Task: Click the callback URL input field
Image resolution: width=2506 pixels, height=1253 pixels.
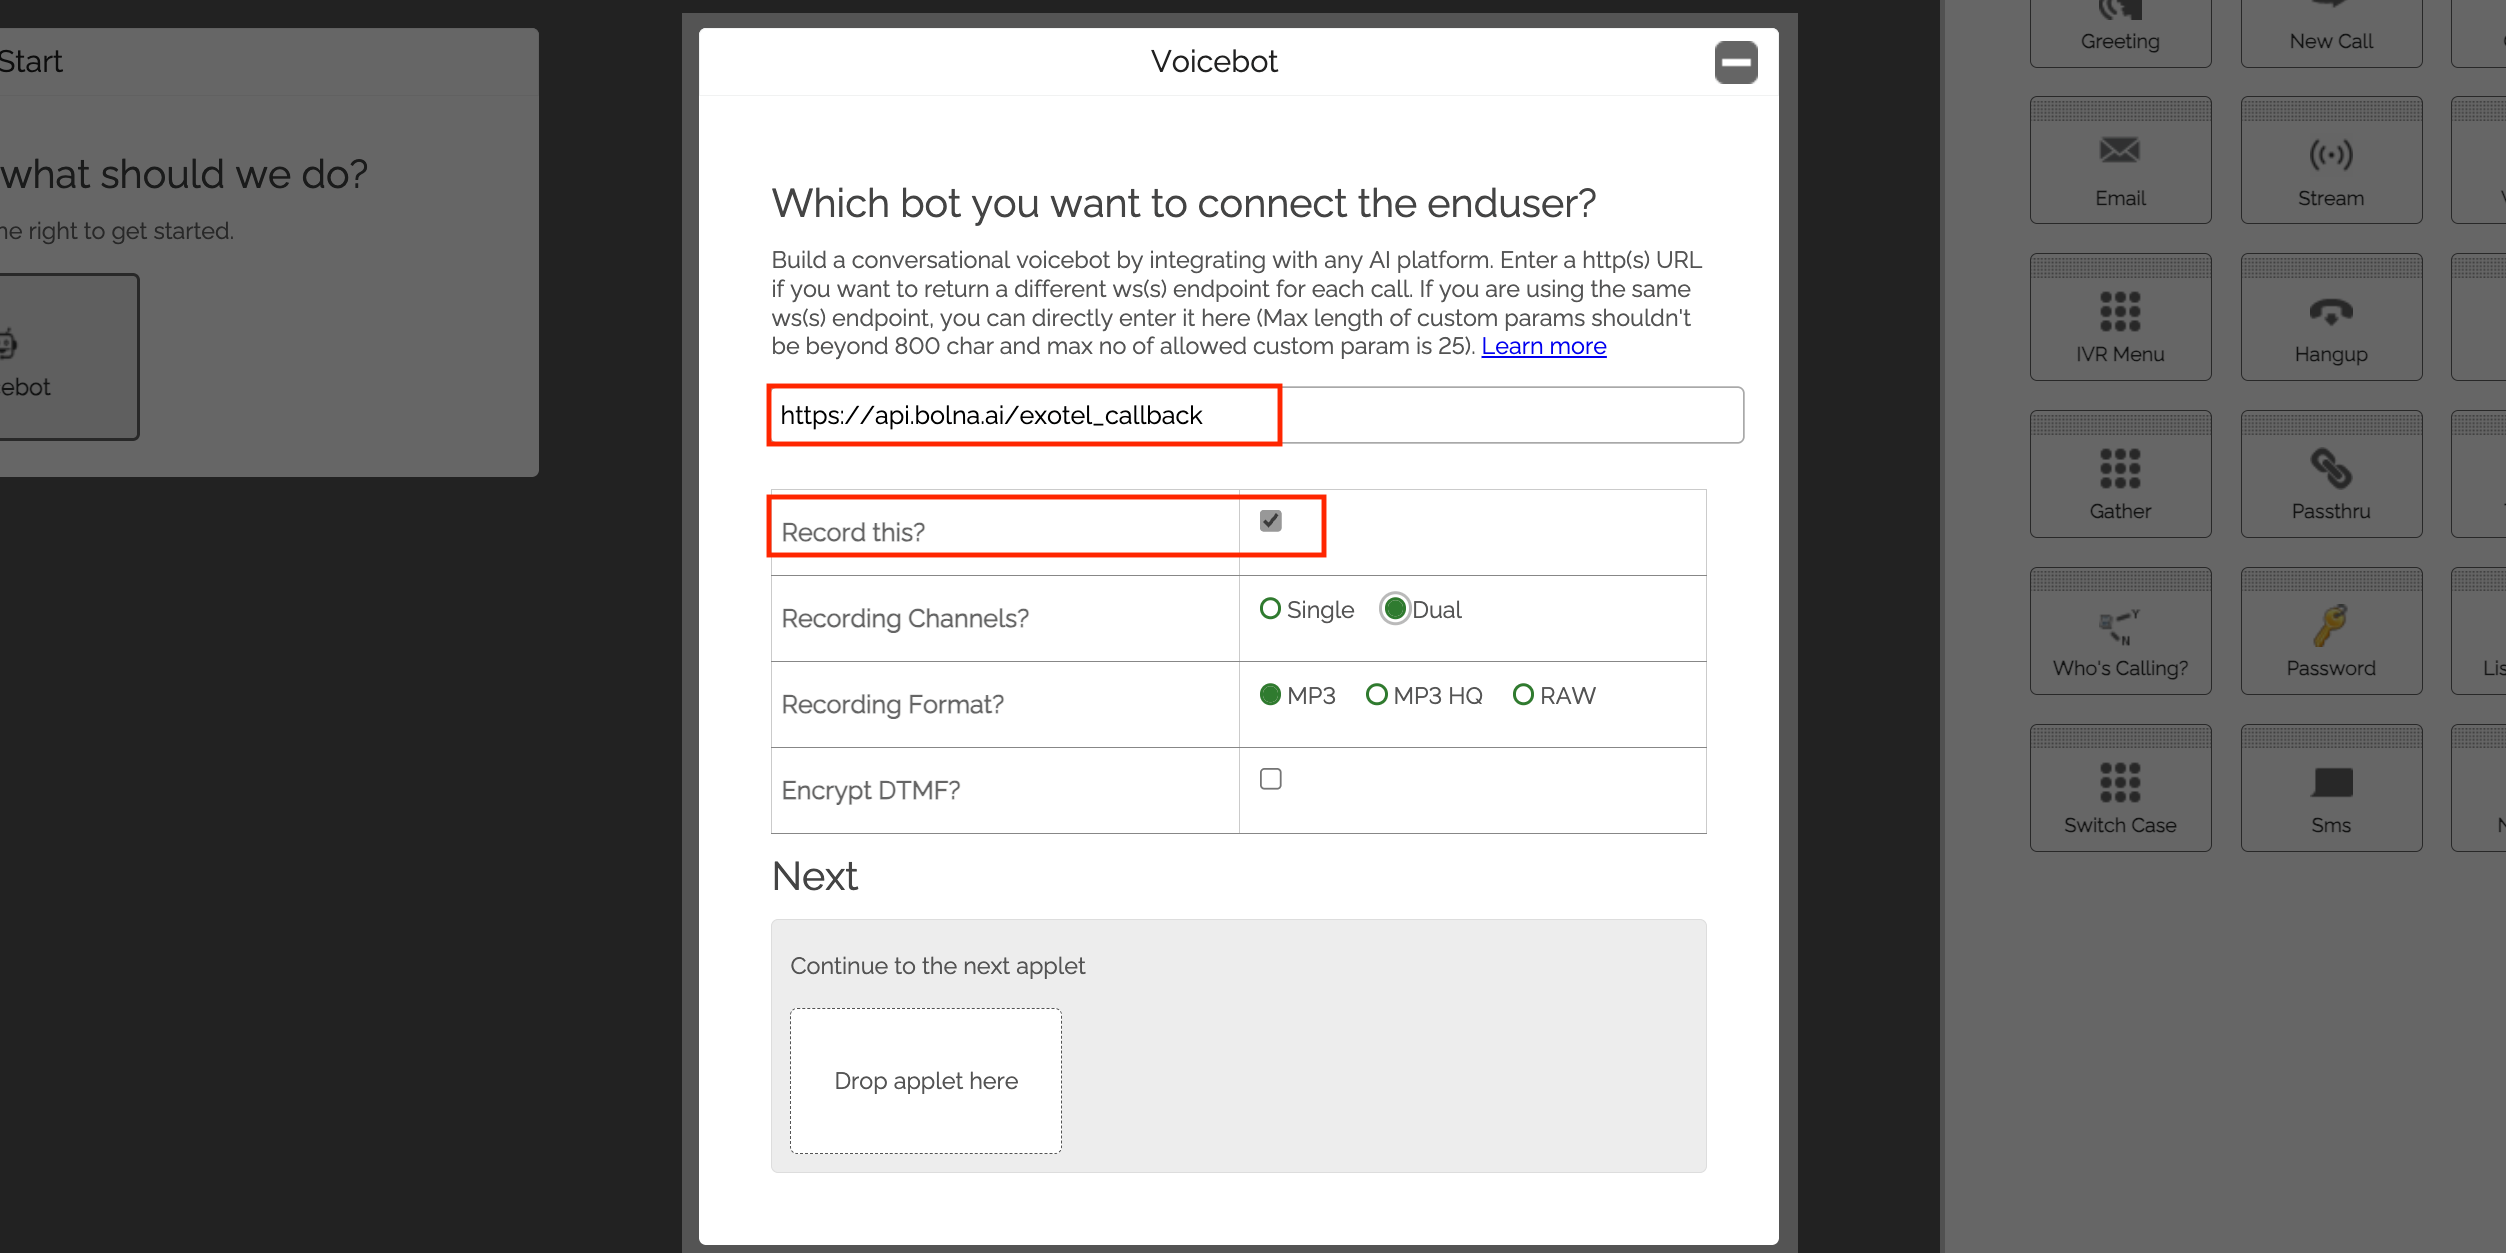Action: pyautogui.click(x=1250, y=414)
